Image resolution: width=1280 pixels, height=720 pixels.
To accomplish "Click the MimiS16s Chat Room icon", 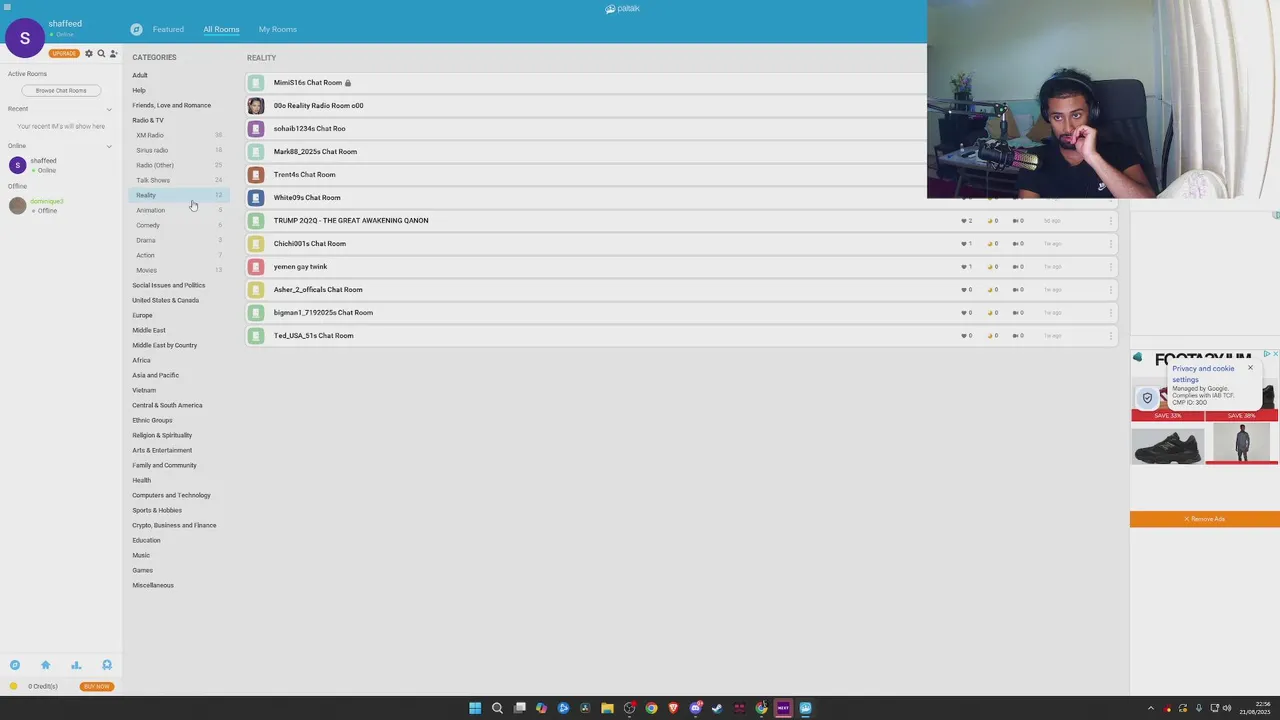I will pos(256,82).
